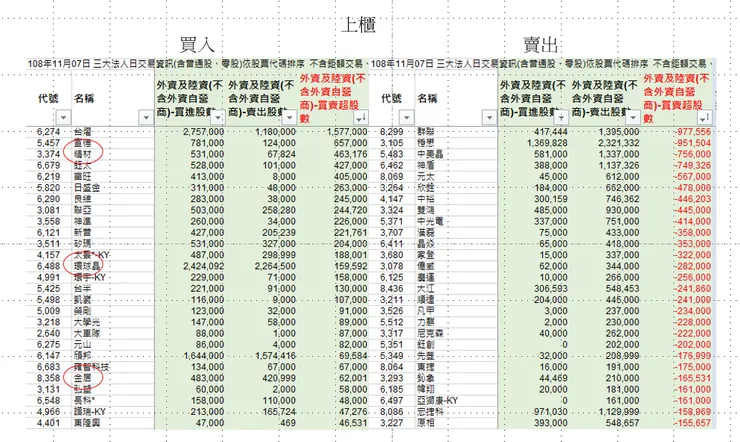Select stock code cell 3,707
This screenshot has height=442, width=740.
coord(392,233)
